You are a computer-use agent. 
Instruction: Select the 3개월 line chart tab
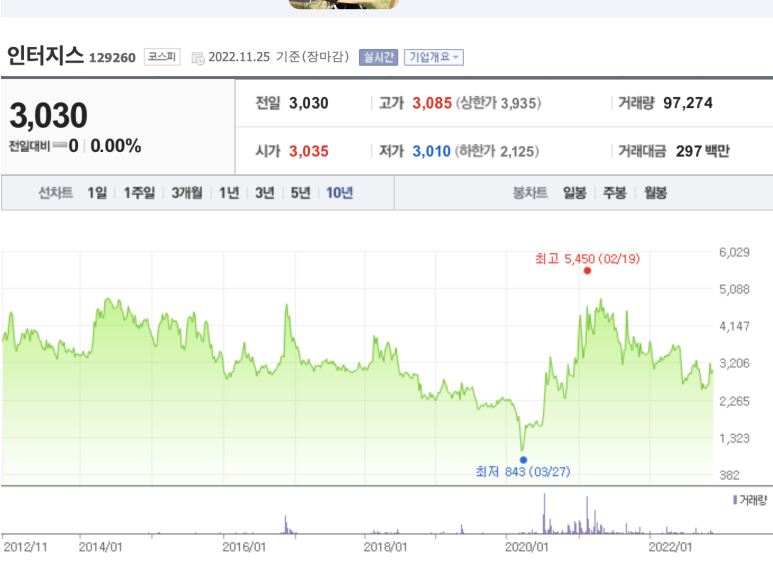[187, 193]
